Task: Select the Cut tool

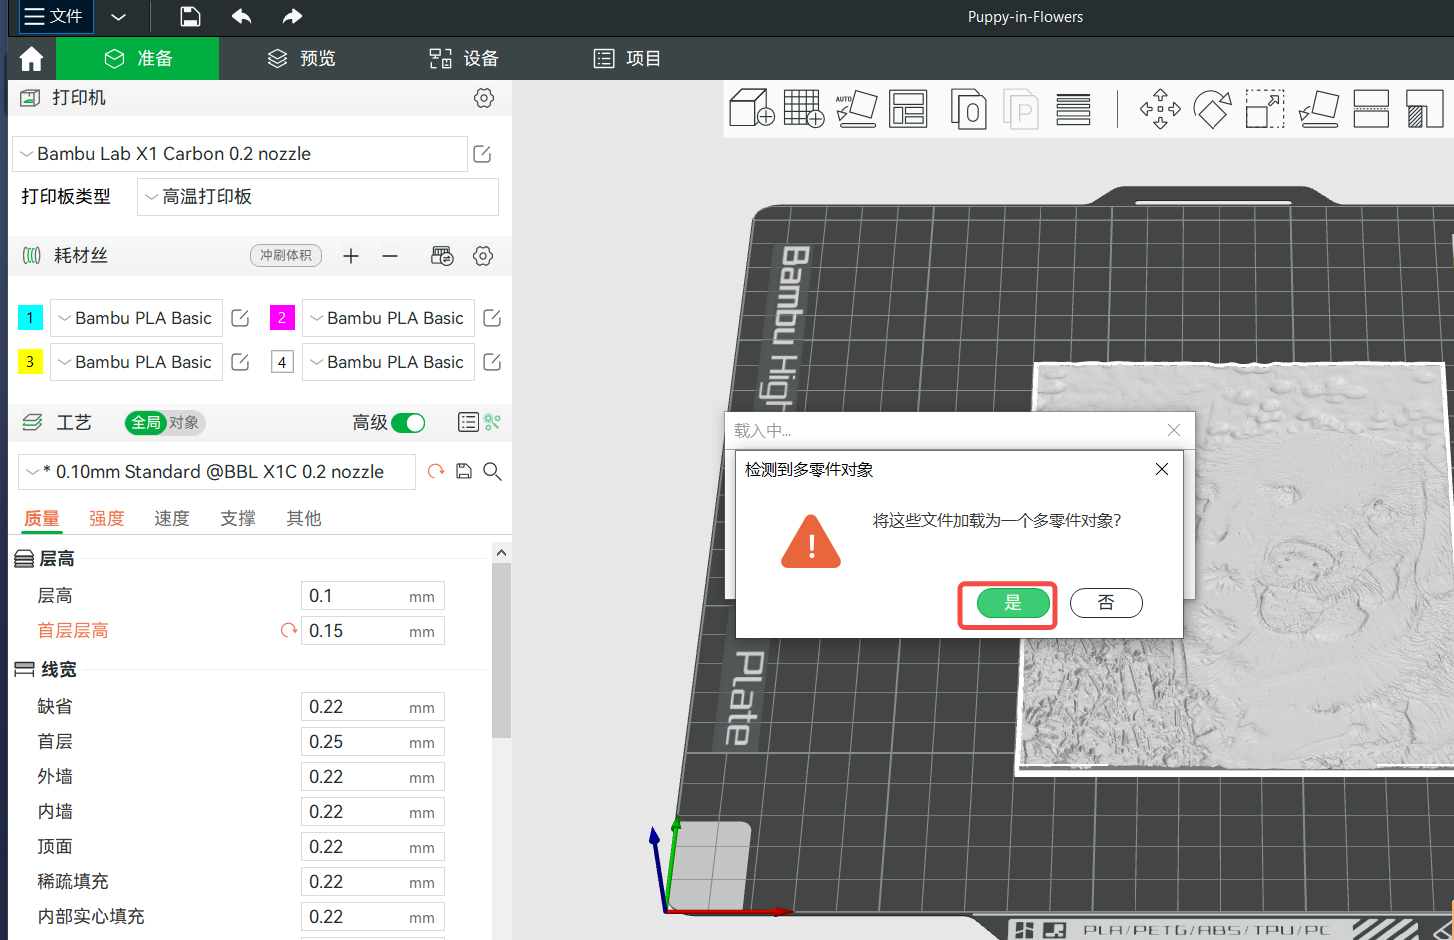Action: pos(1371,108)
